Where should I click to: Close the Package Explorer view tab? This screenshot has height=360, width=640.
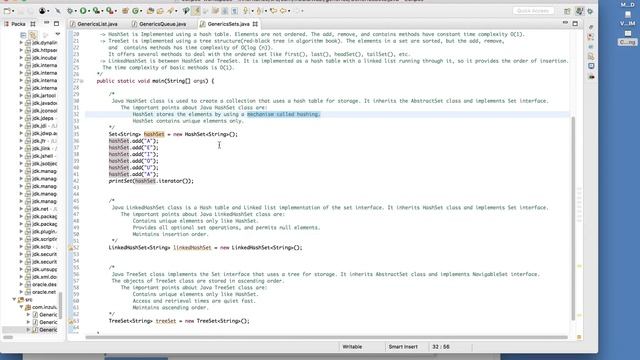click(x=33, y=24)
